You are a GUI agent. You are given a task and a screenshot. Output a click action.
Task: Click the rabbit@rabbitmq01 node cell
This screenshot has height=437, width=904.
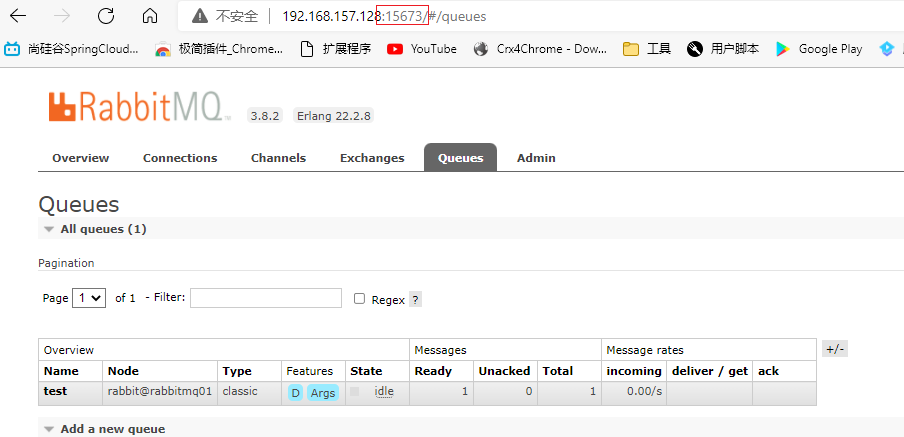click(x=160, y=391)
